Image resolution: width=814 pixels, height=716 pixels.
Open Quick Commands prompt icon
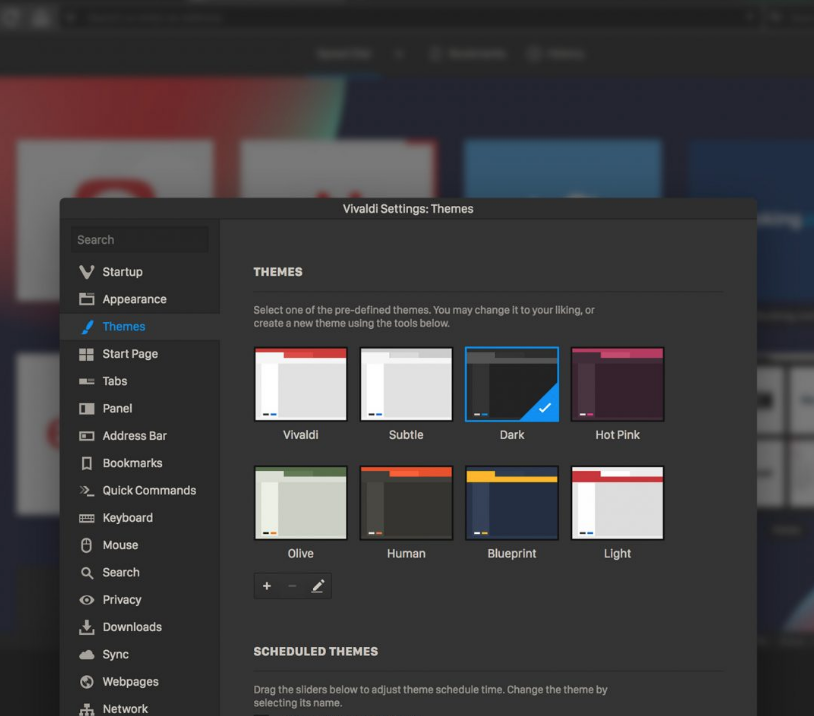click(x=87, y=491)
